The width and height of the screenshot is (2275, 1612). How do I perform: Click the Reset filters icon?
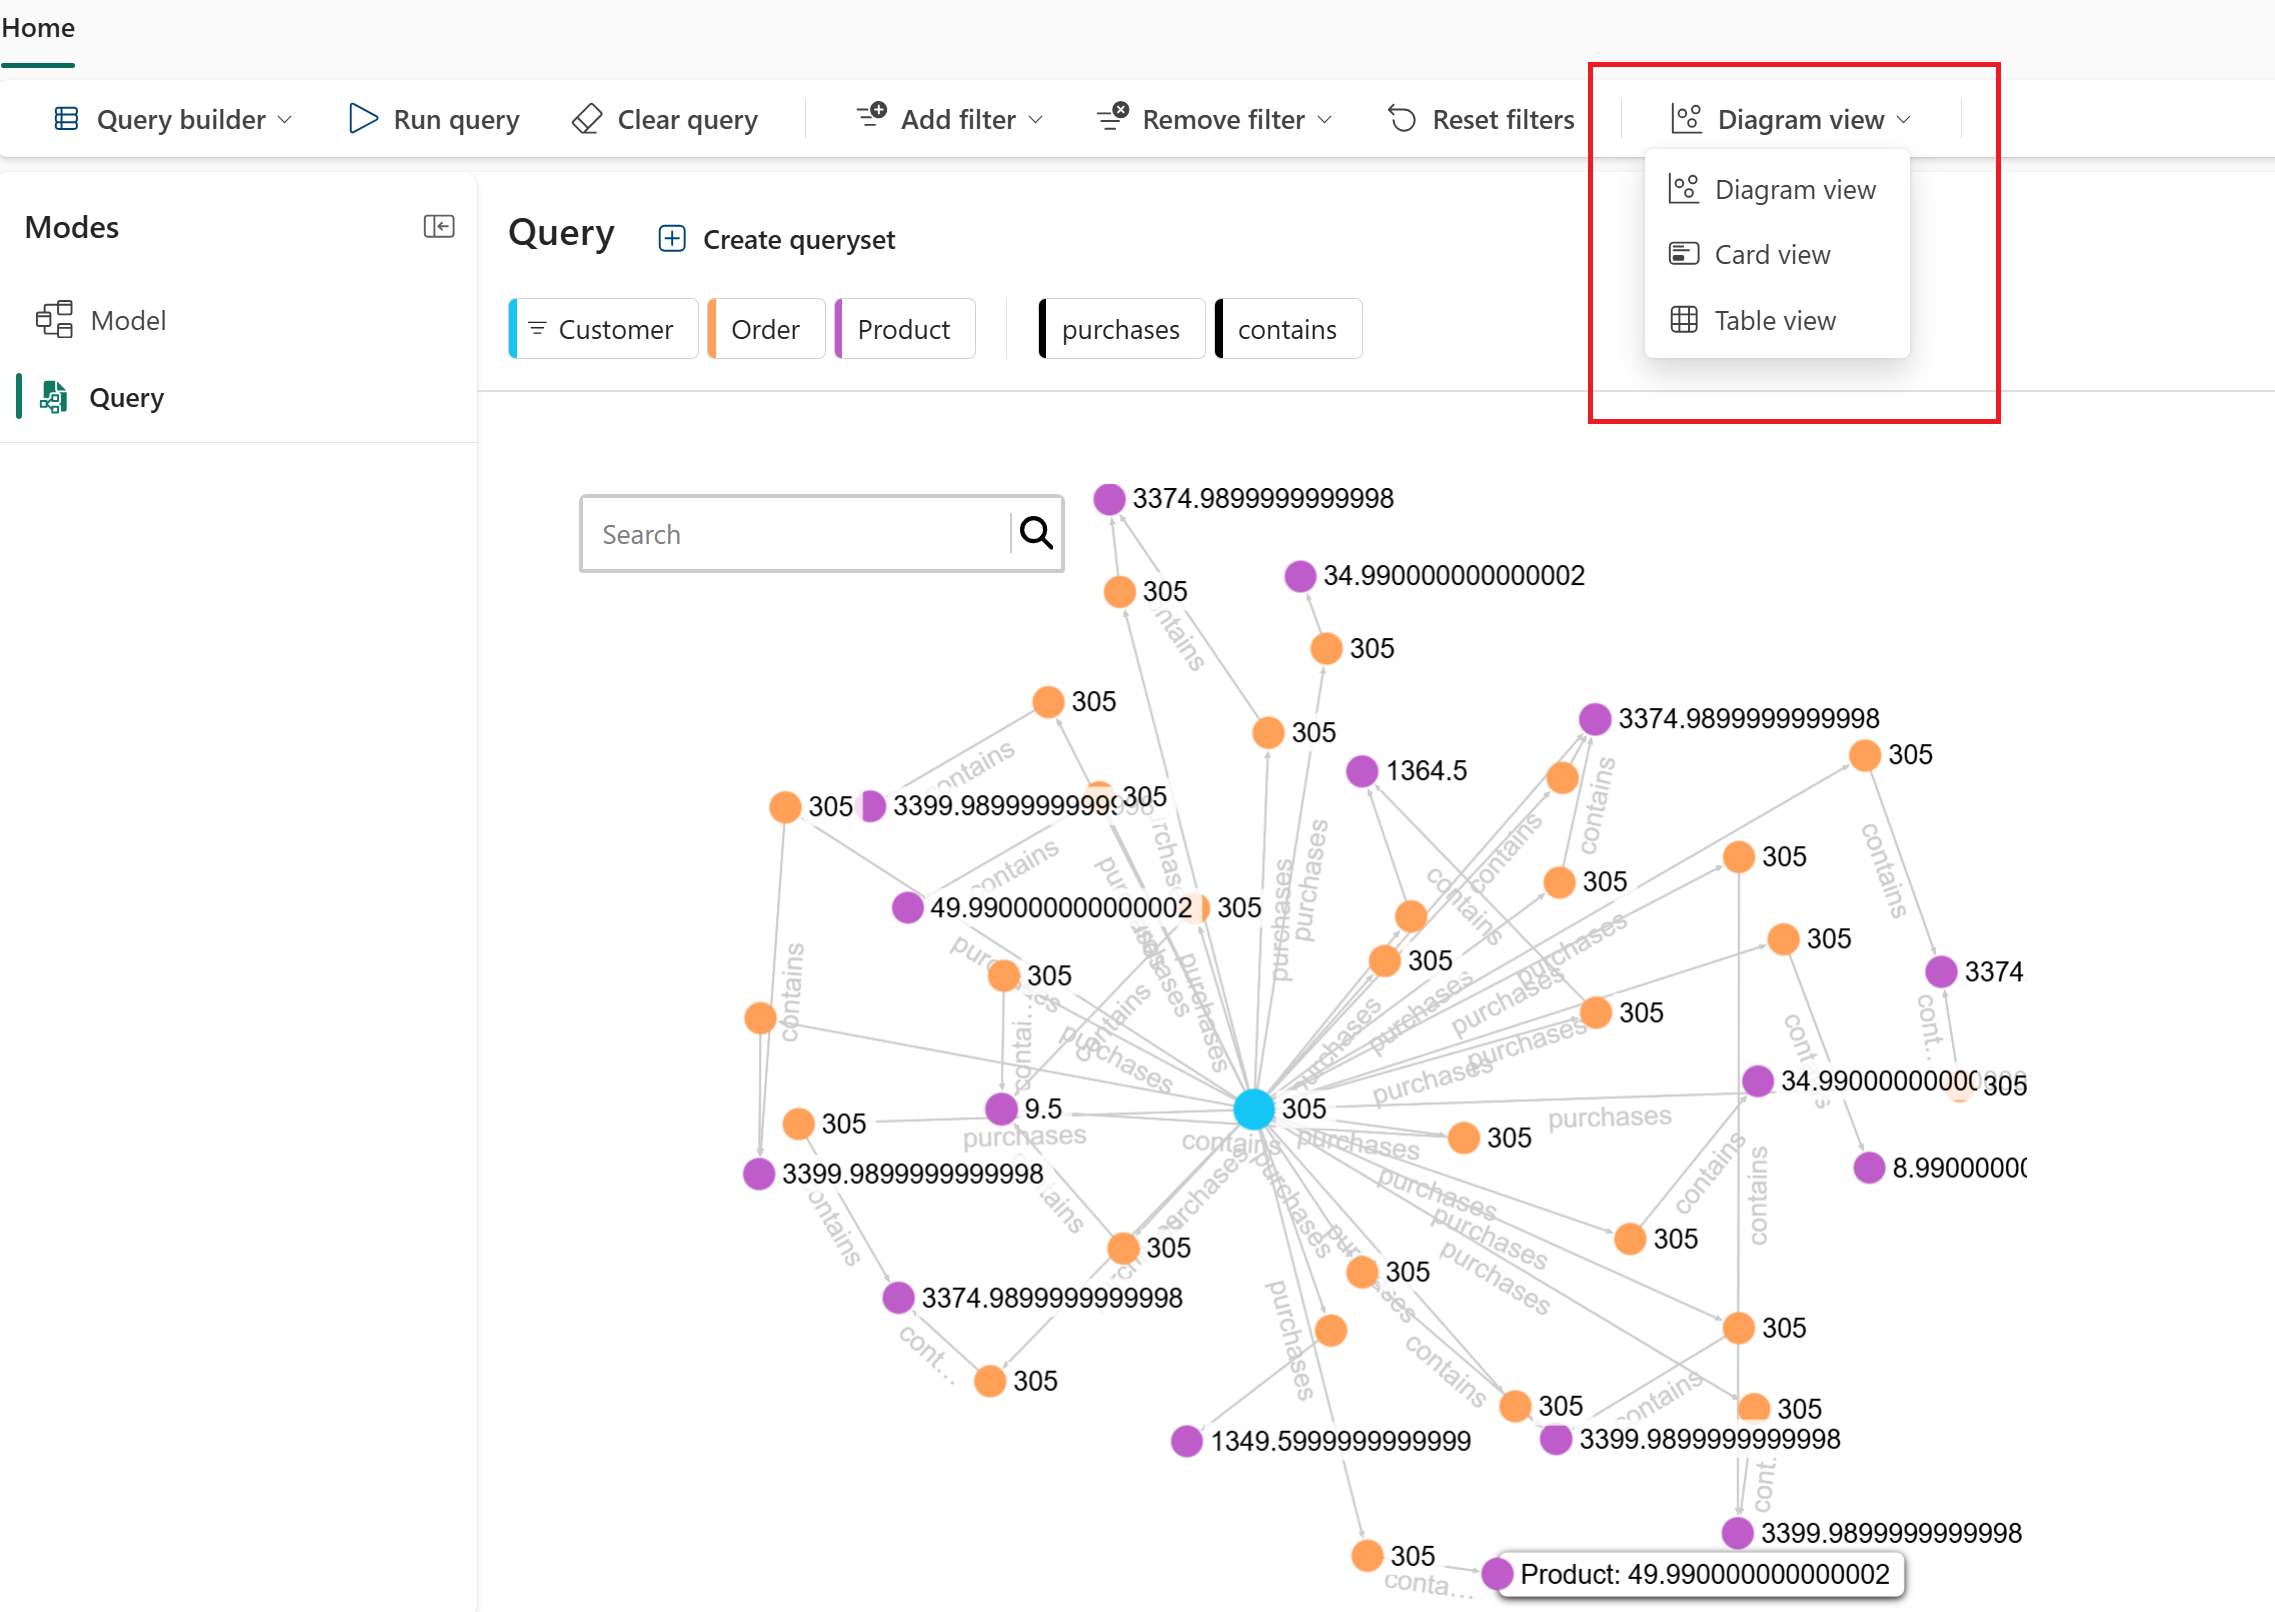(x=1402, y=119)
